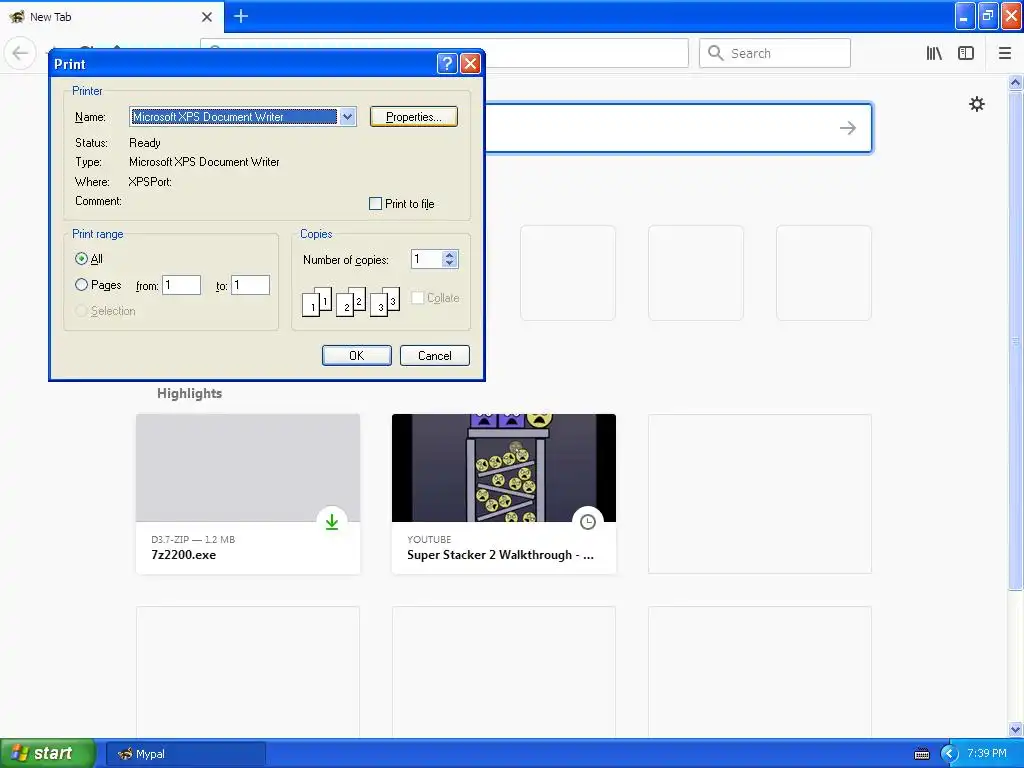1024x768 pixels.
Task: Click the 7:39 PM taskbar clock
Action: tap(987, 753)
